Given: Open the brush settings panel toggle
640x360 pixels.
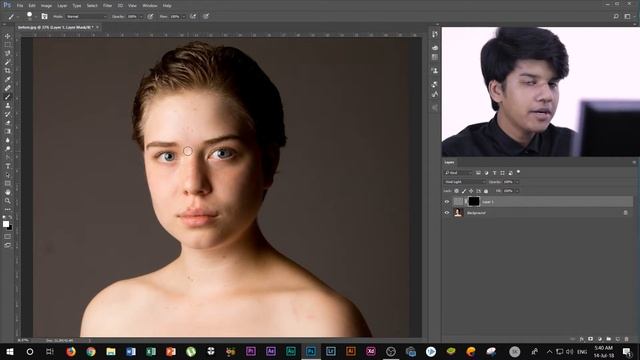Looking at the screenshot, I should tap(44, 16).
